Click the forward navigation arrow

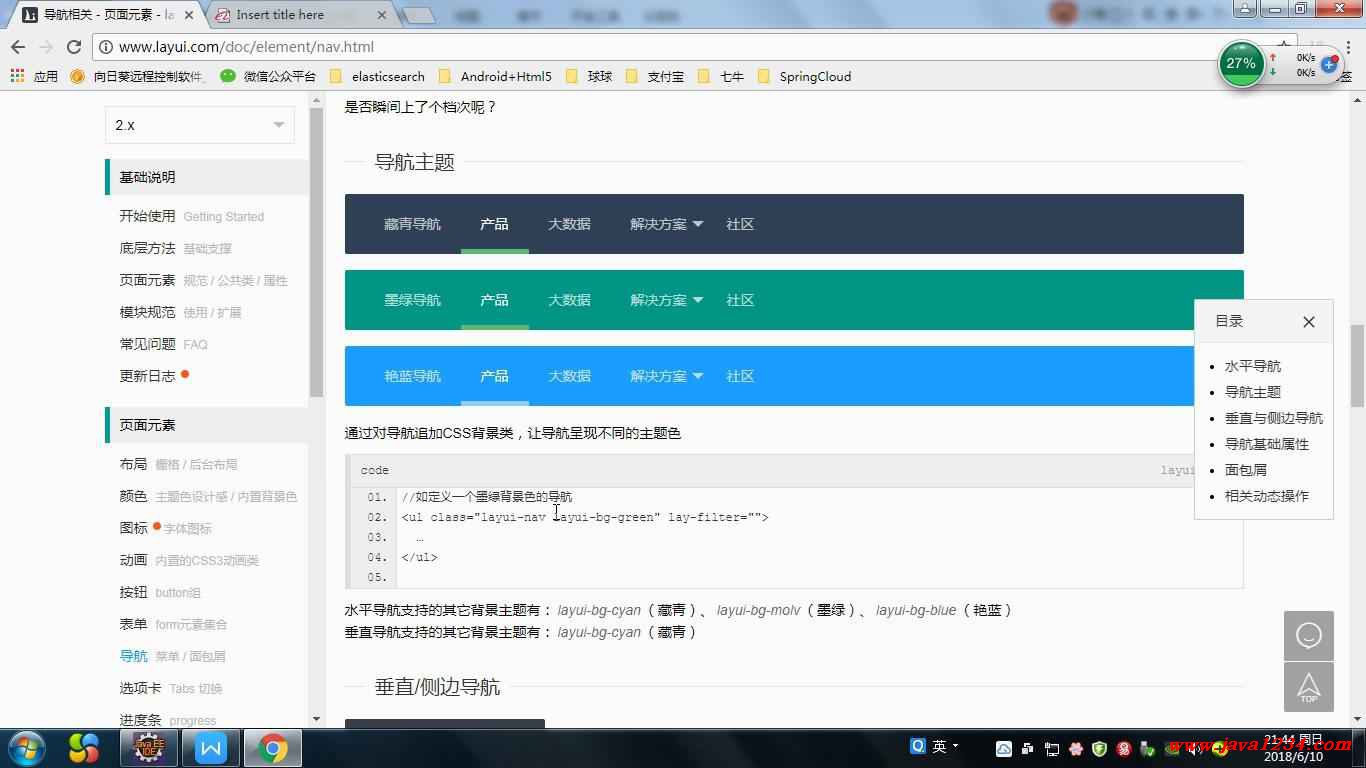46,47
